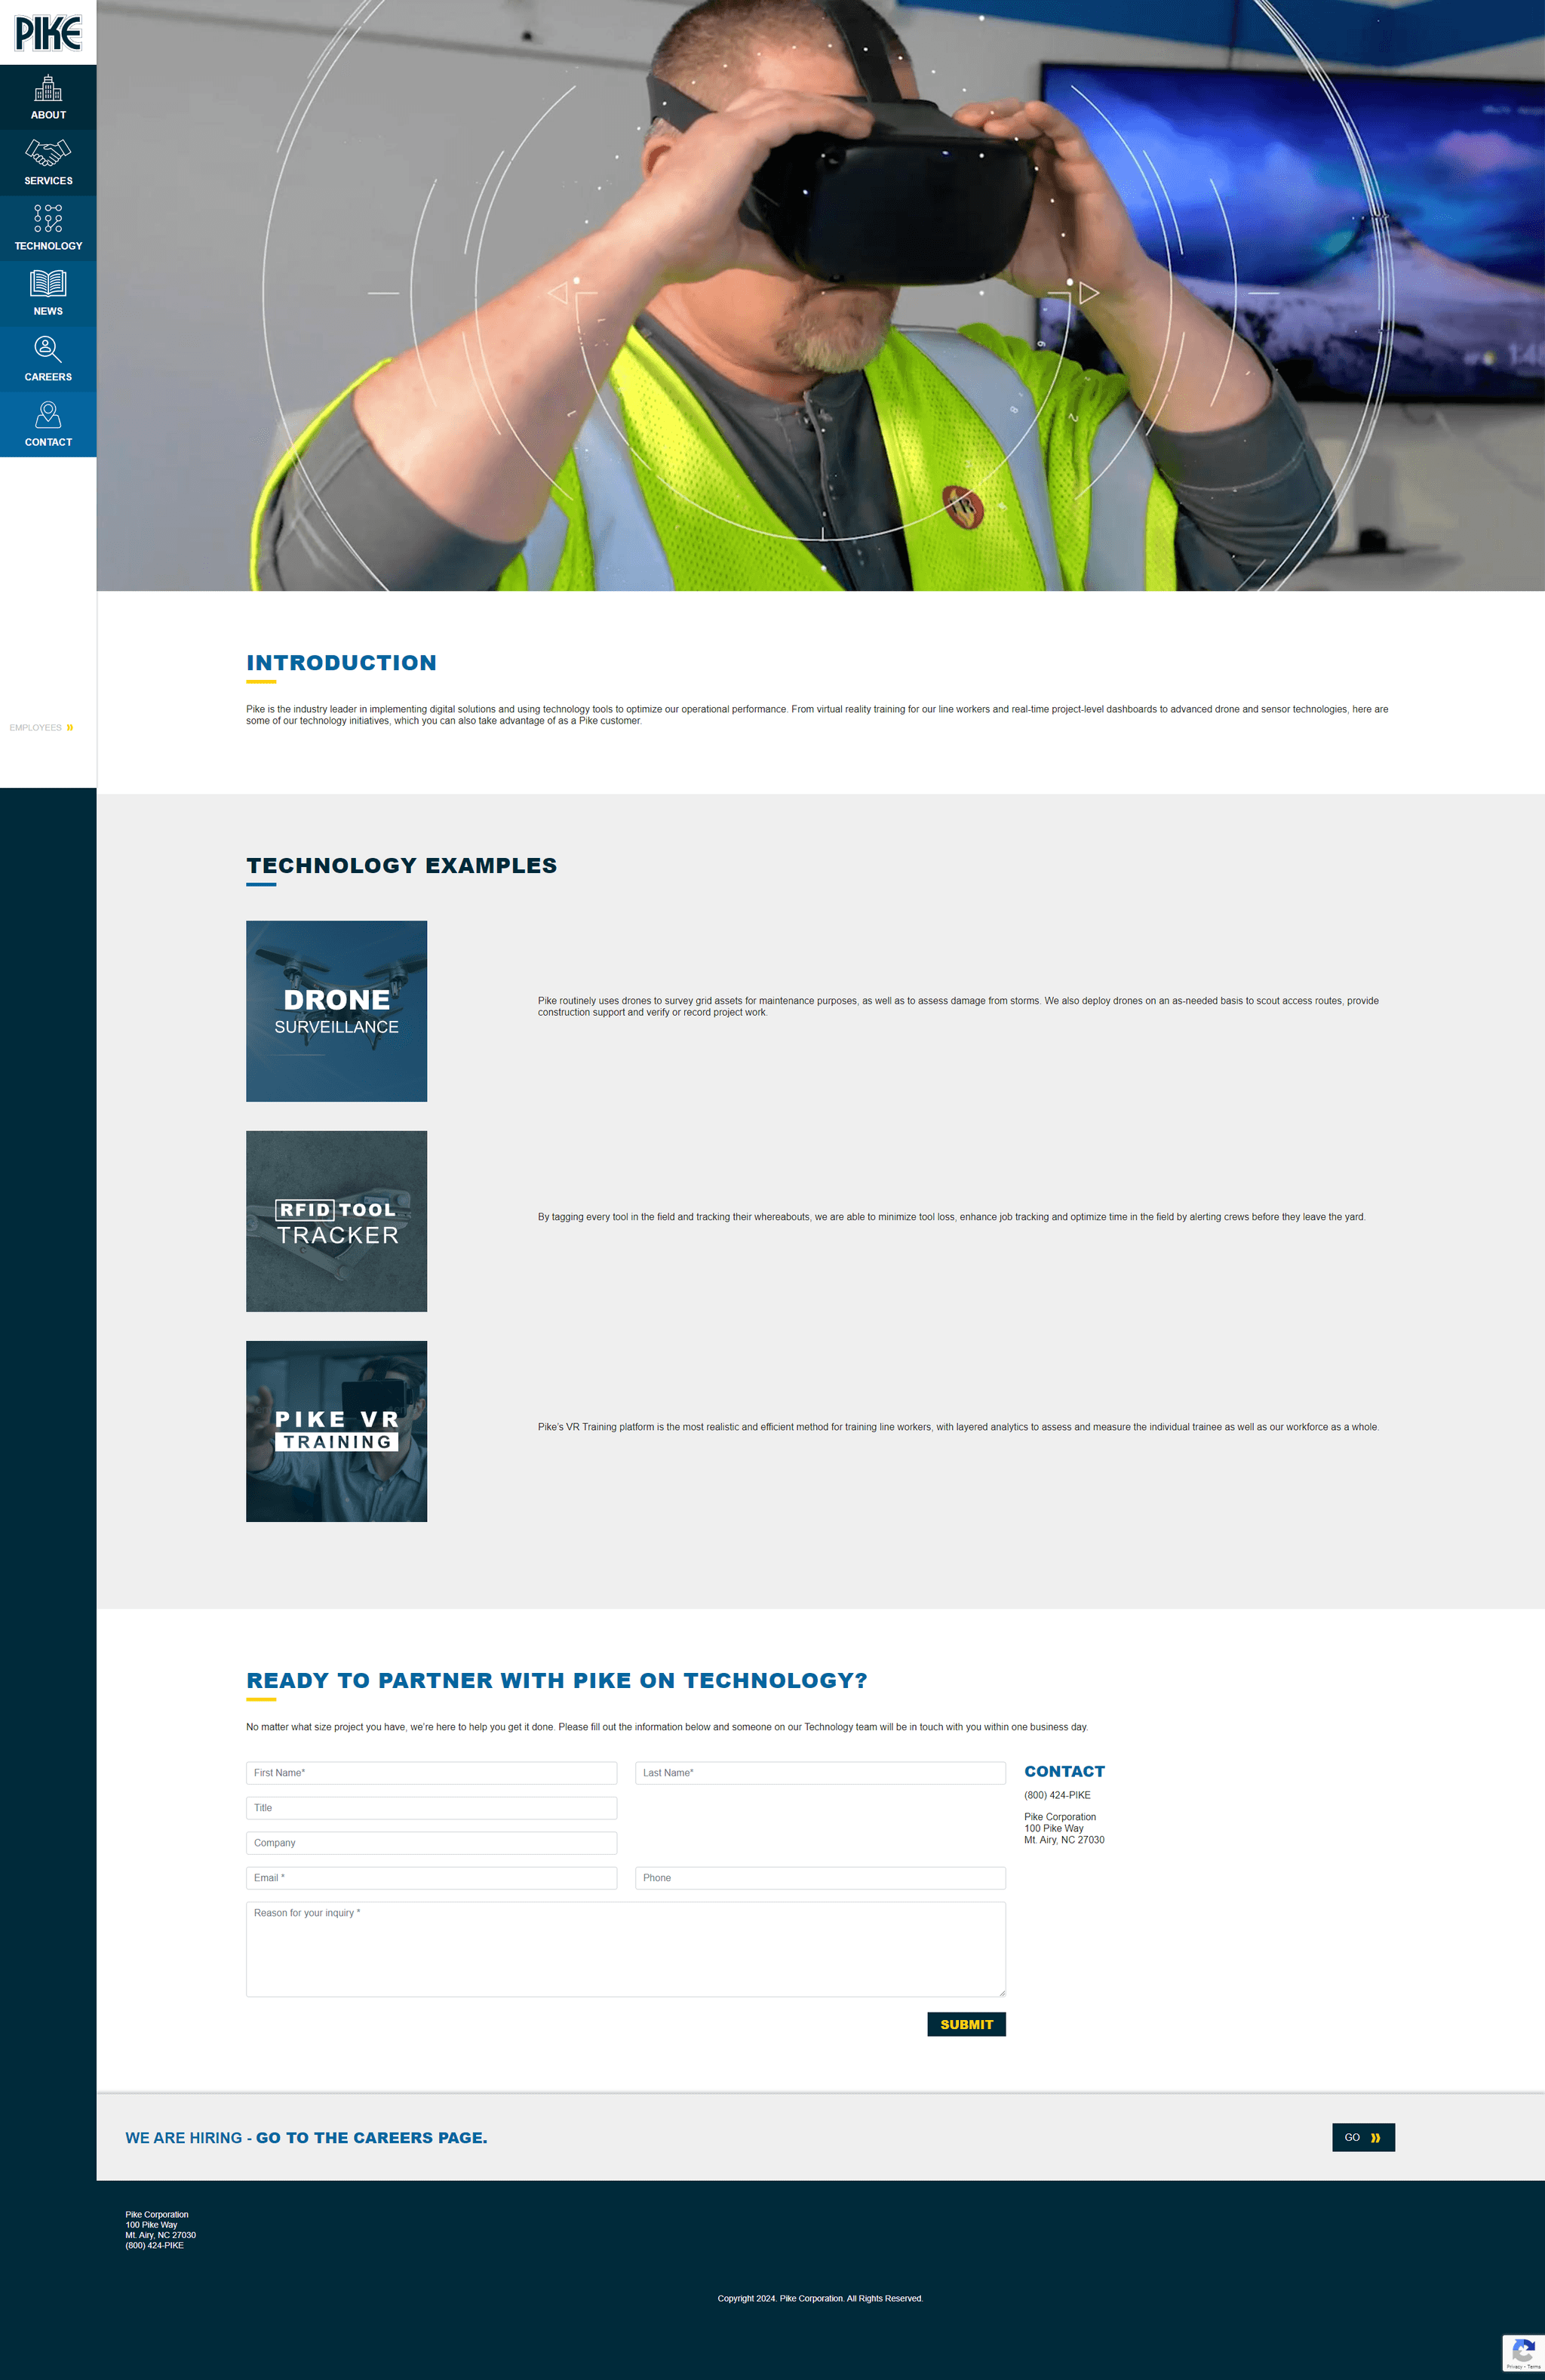Open the About building icon

point(48,88)
